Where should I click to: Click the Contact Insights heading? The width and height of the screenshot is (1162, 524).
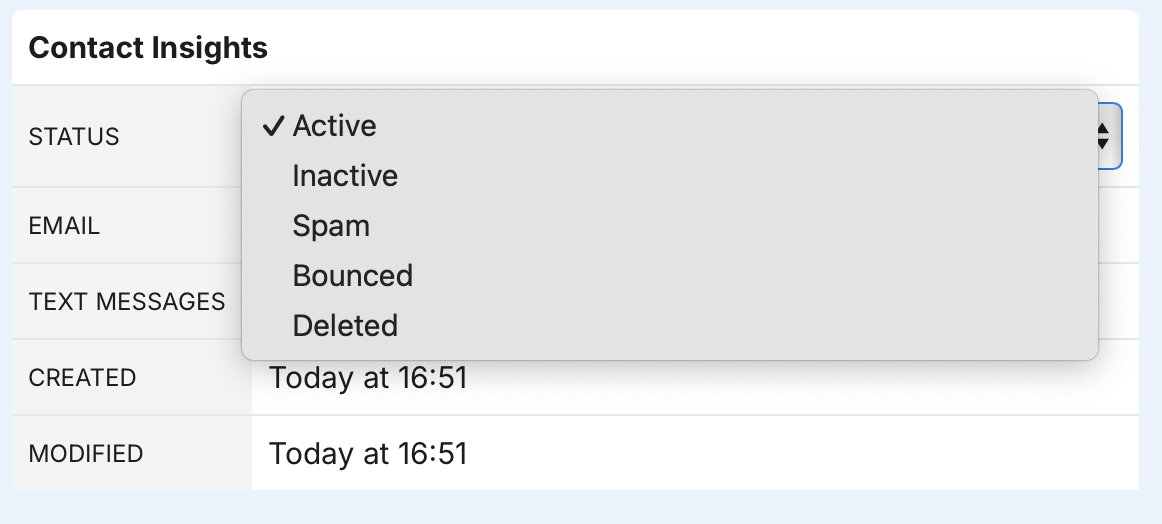[x=148, y=47]
